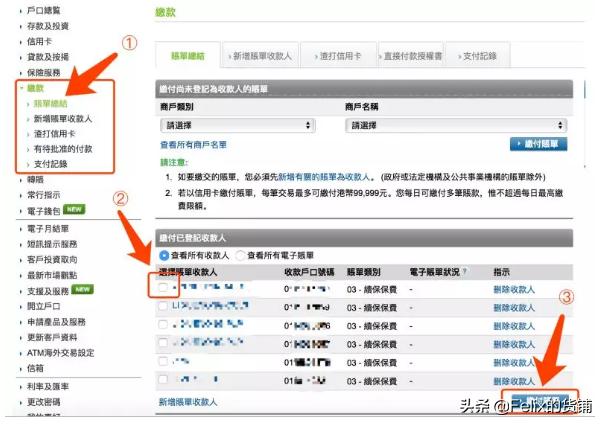Open ATM海外交易設定 in the sidebar
The width and height of the screenshot is (604, 426).
(60, 353)
